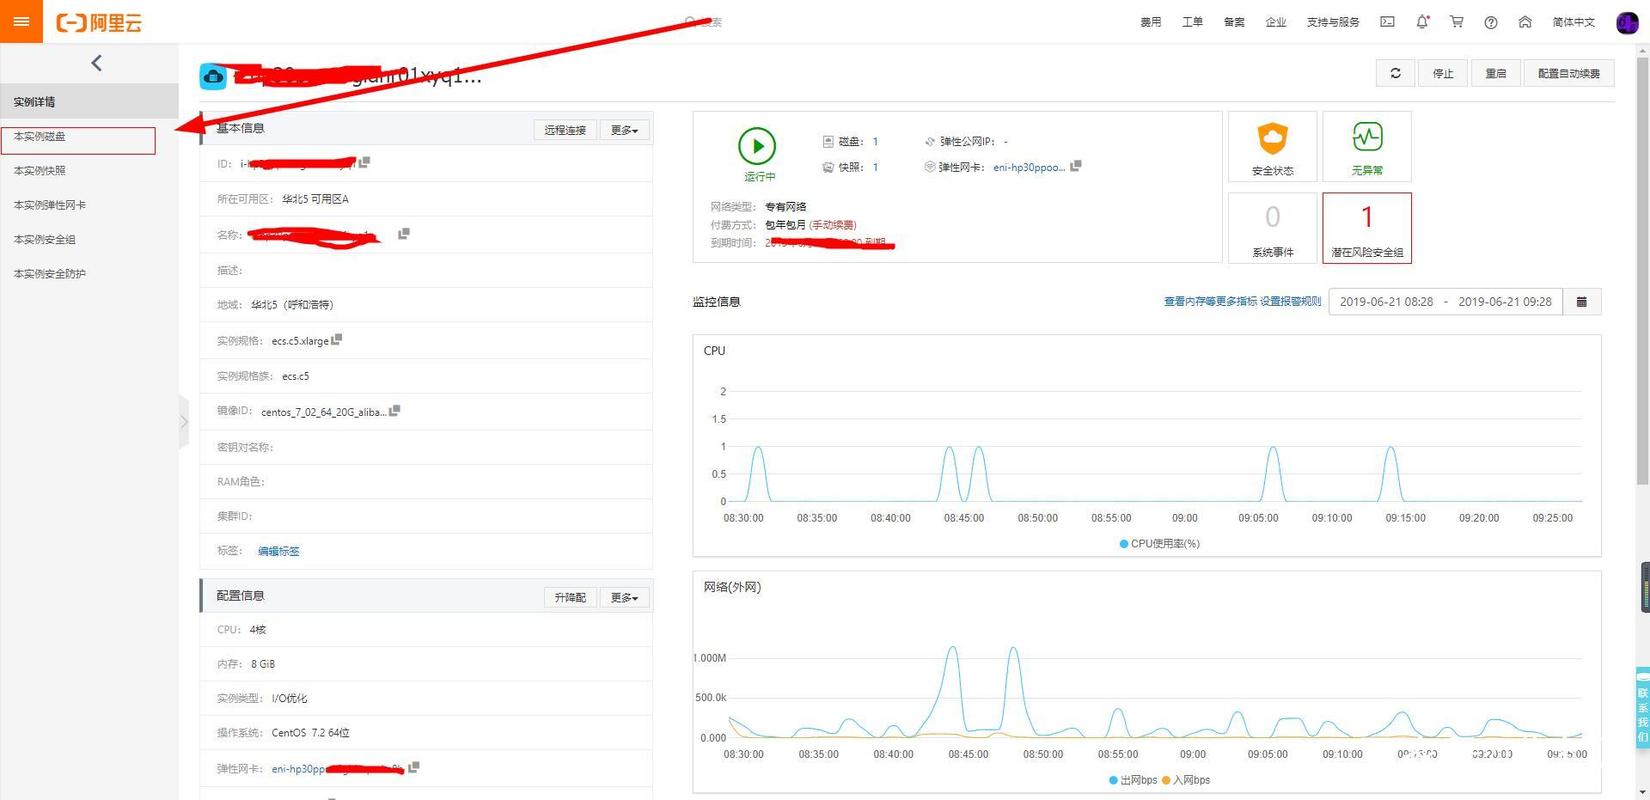Copy the centos image ID with copy icon

[395, 411]
